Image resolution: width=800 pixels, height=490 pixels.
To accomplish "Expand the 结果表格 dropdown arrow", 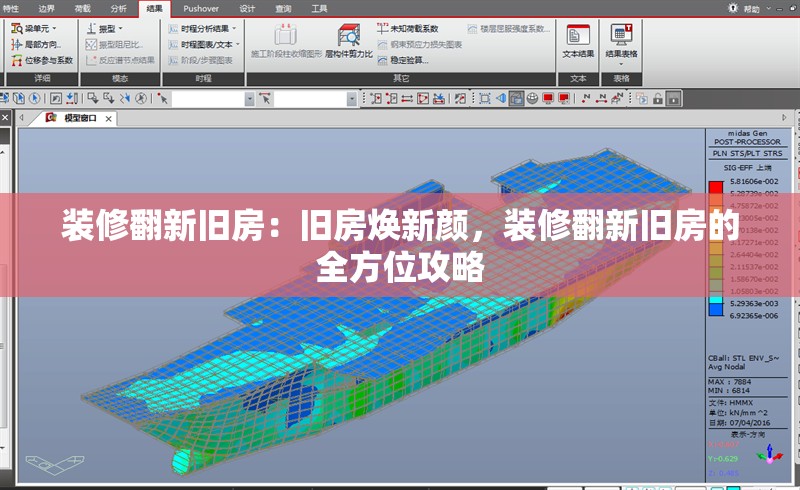I will pyautogui.click(x=621, y=64).
